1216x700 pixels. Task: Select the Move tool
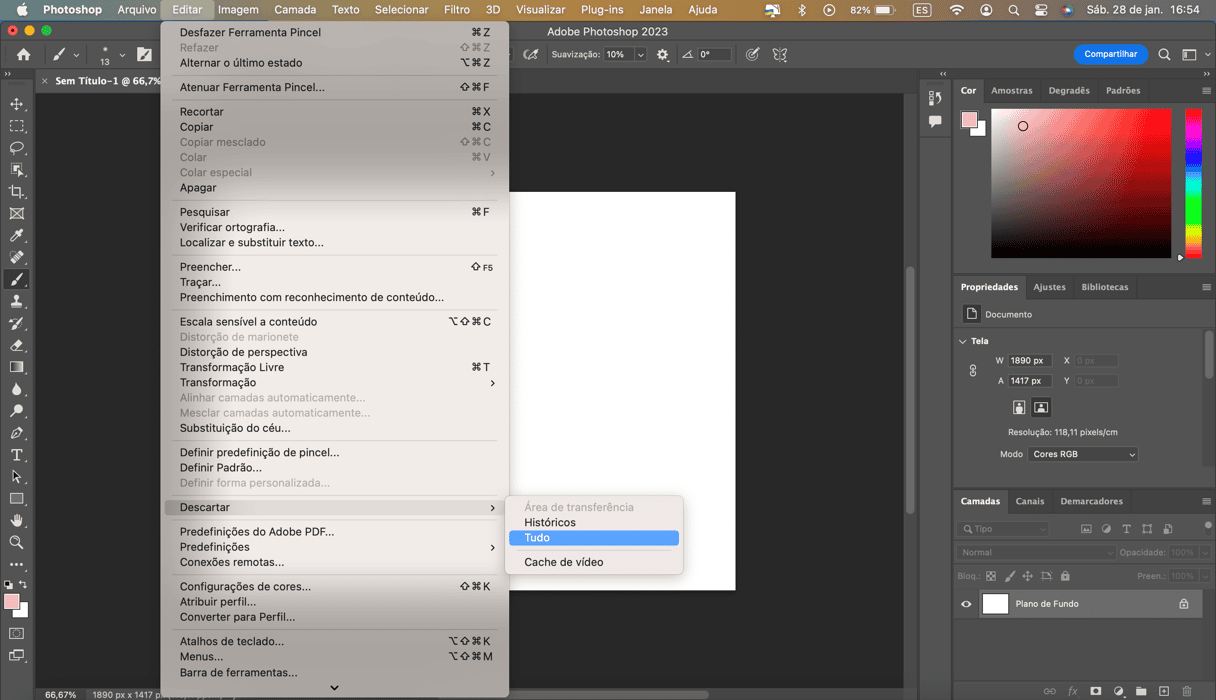pos(17,104)
